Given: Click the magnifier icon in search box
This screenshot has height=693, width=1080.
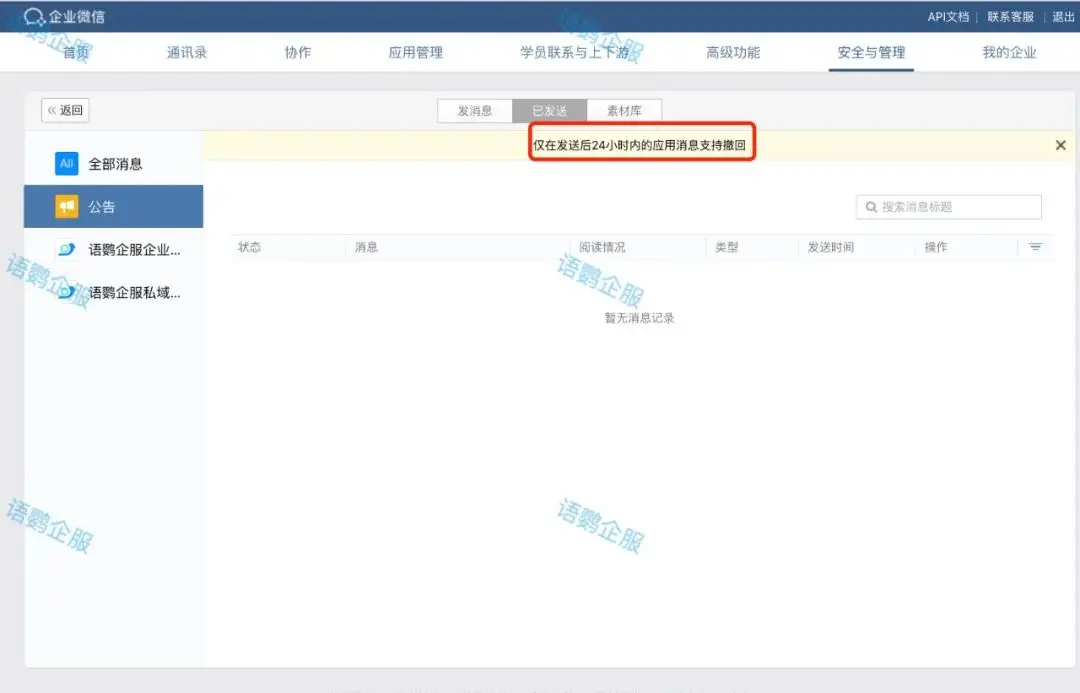Looking at the screenshot, I should [x=871, y=207].
